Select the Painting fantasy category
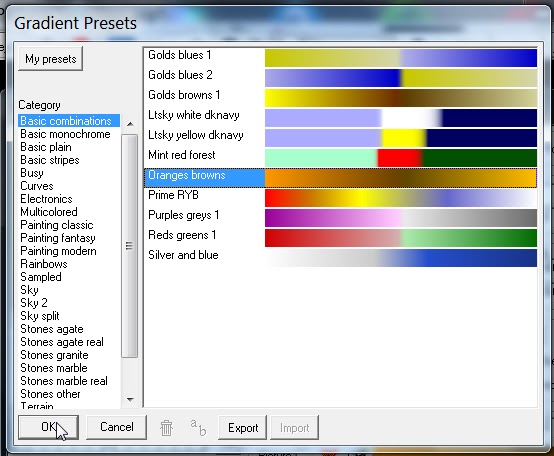 pyautogui.click(x=58, y=238)
